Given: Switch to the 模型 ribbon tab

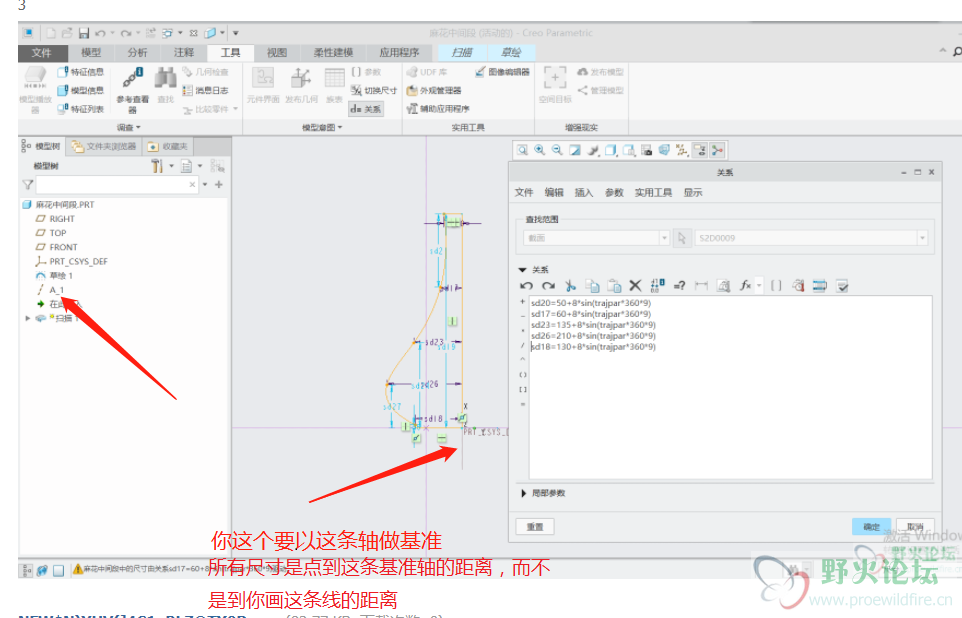Looking at the screenshot, I should 91,53.
